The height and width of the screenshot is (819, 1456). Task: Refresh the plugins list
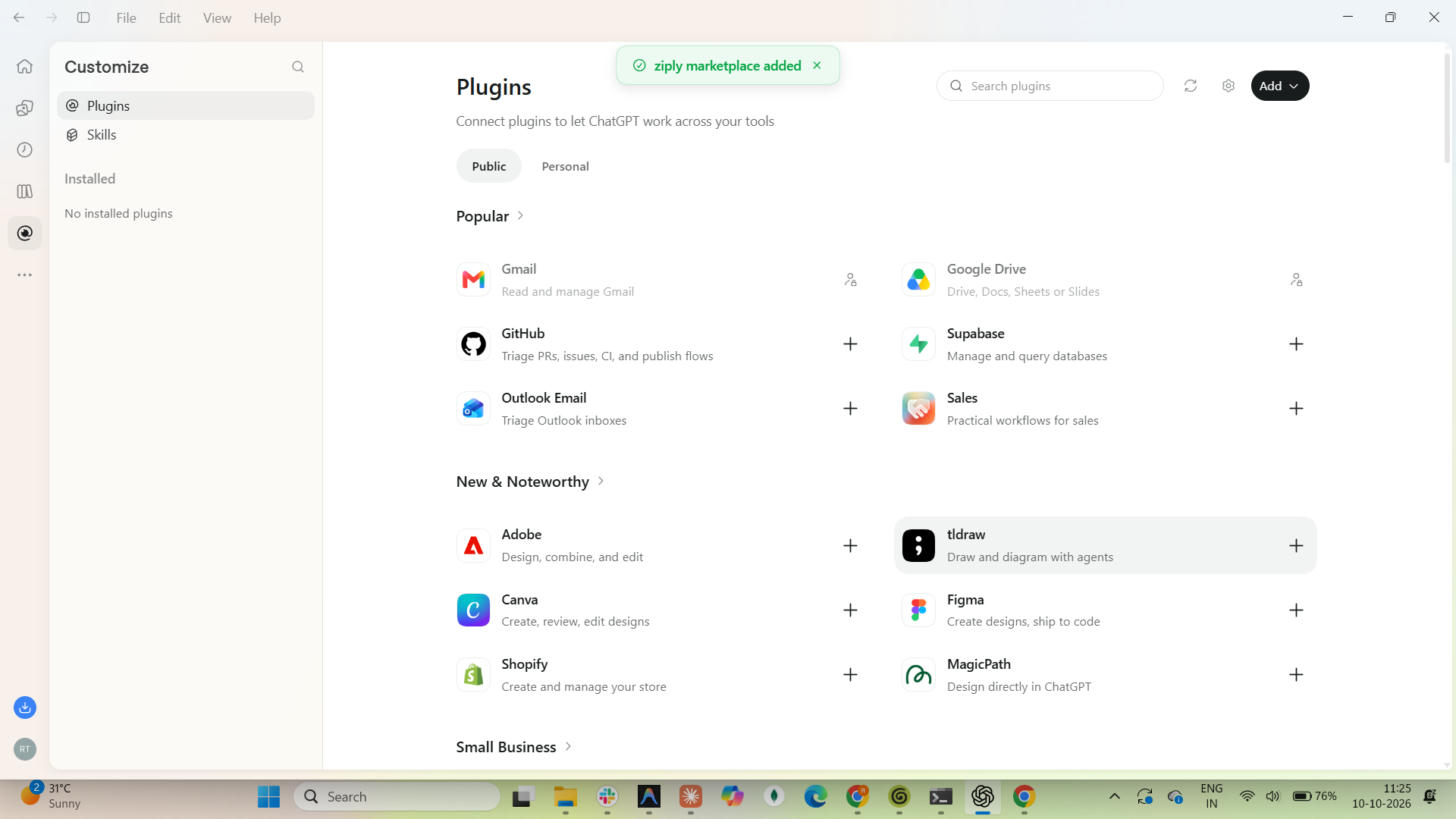(x=1190, y=86)
